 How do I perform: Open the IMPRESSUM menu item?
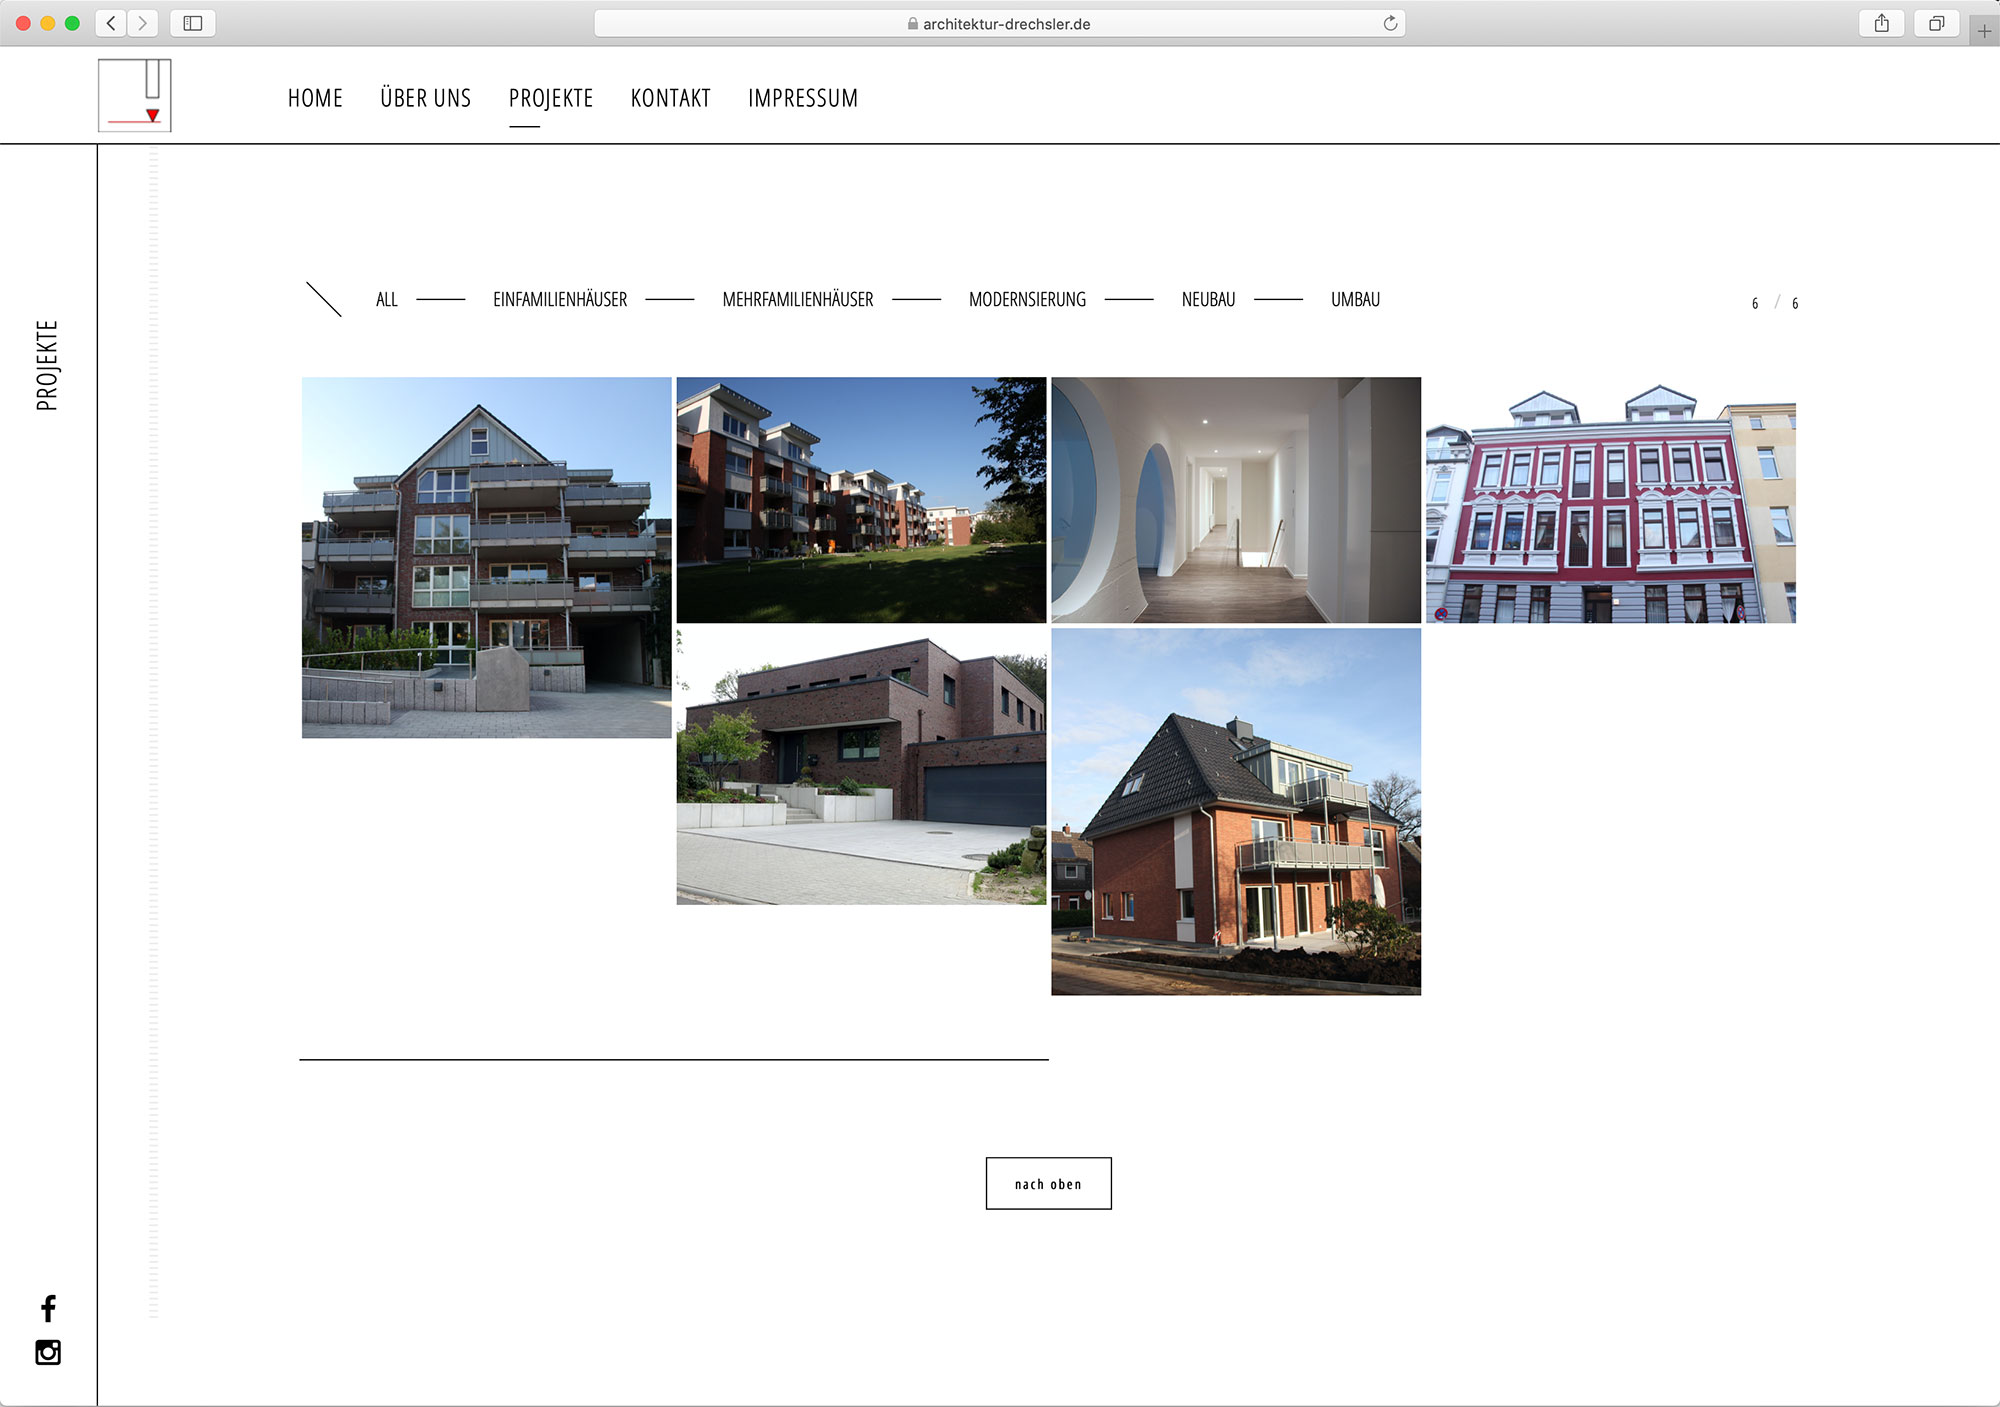click(x=803, y=98)
